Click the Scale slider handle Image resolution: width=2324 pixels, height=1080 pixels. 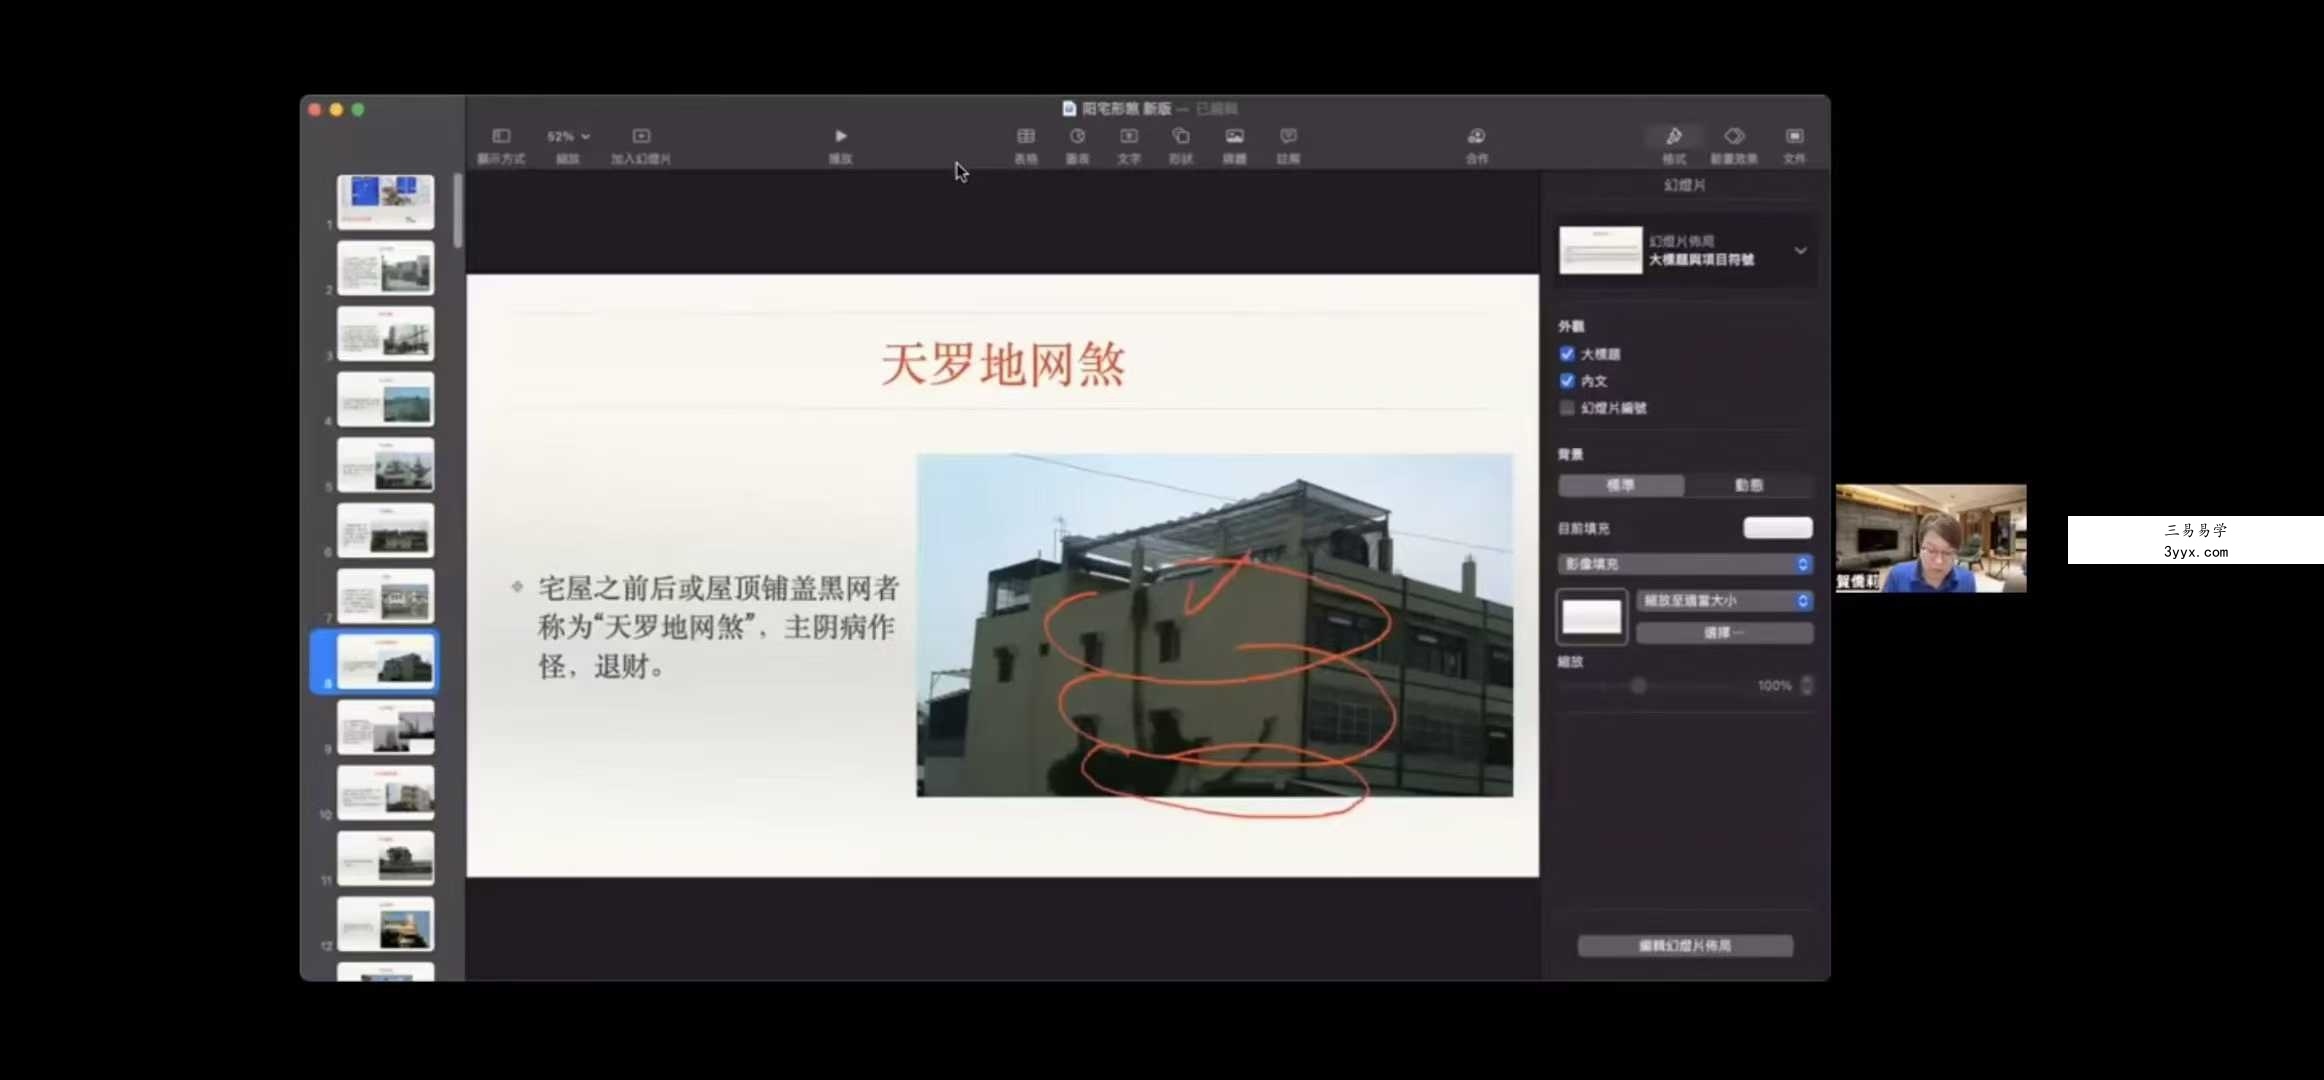(1638, 686)
